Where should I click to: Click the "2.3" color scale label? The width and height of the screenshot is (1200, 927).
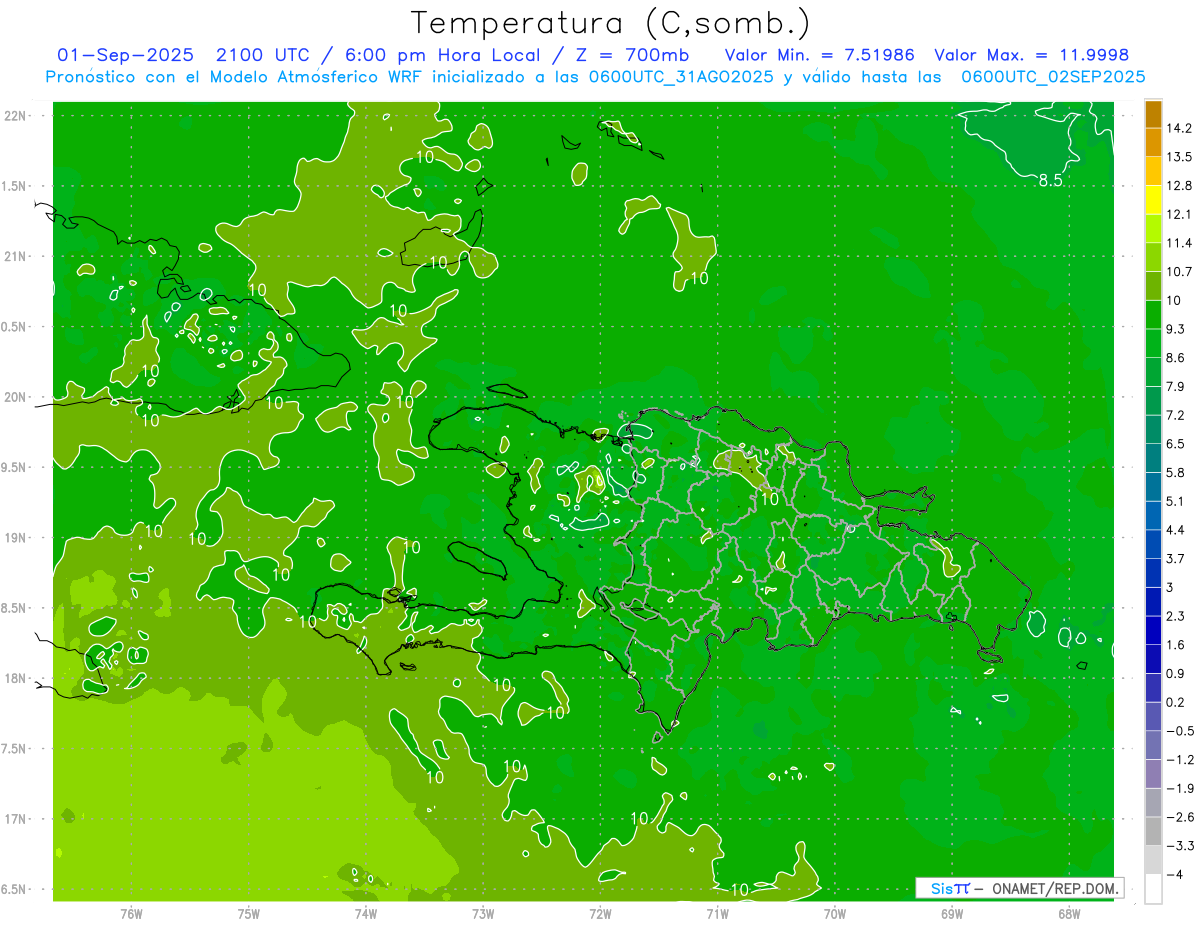[1176, 616]
